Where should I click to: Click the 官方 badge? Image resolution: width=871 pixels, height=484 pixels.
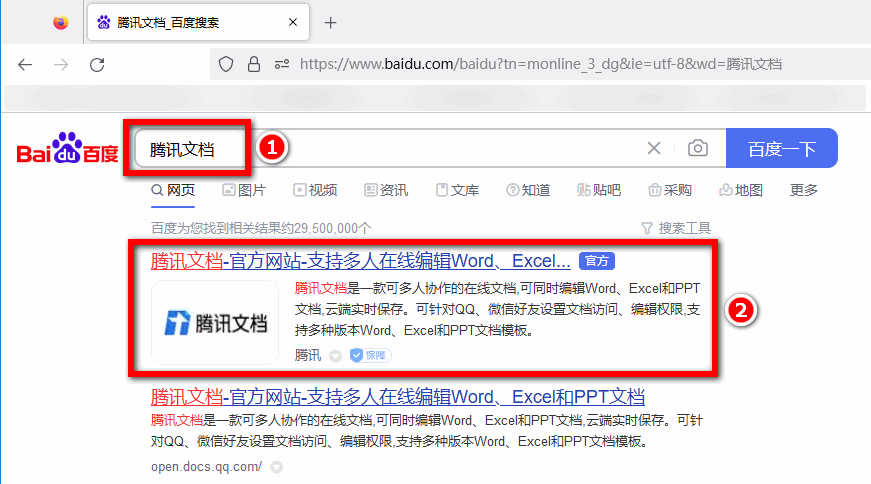click(x=597, y=261)
